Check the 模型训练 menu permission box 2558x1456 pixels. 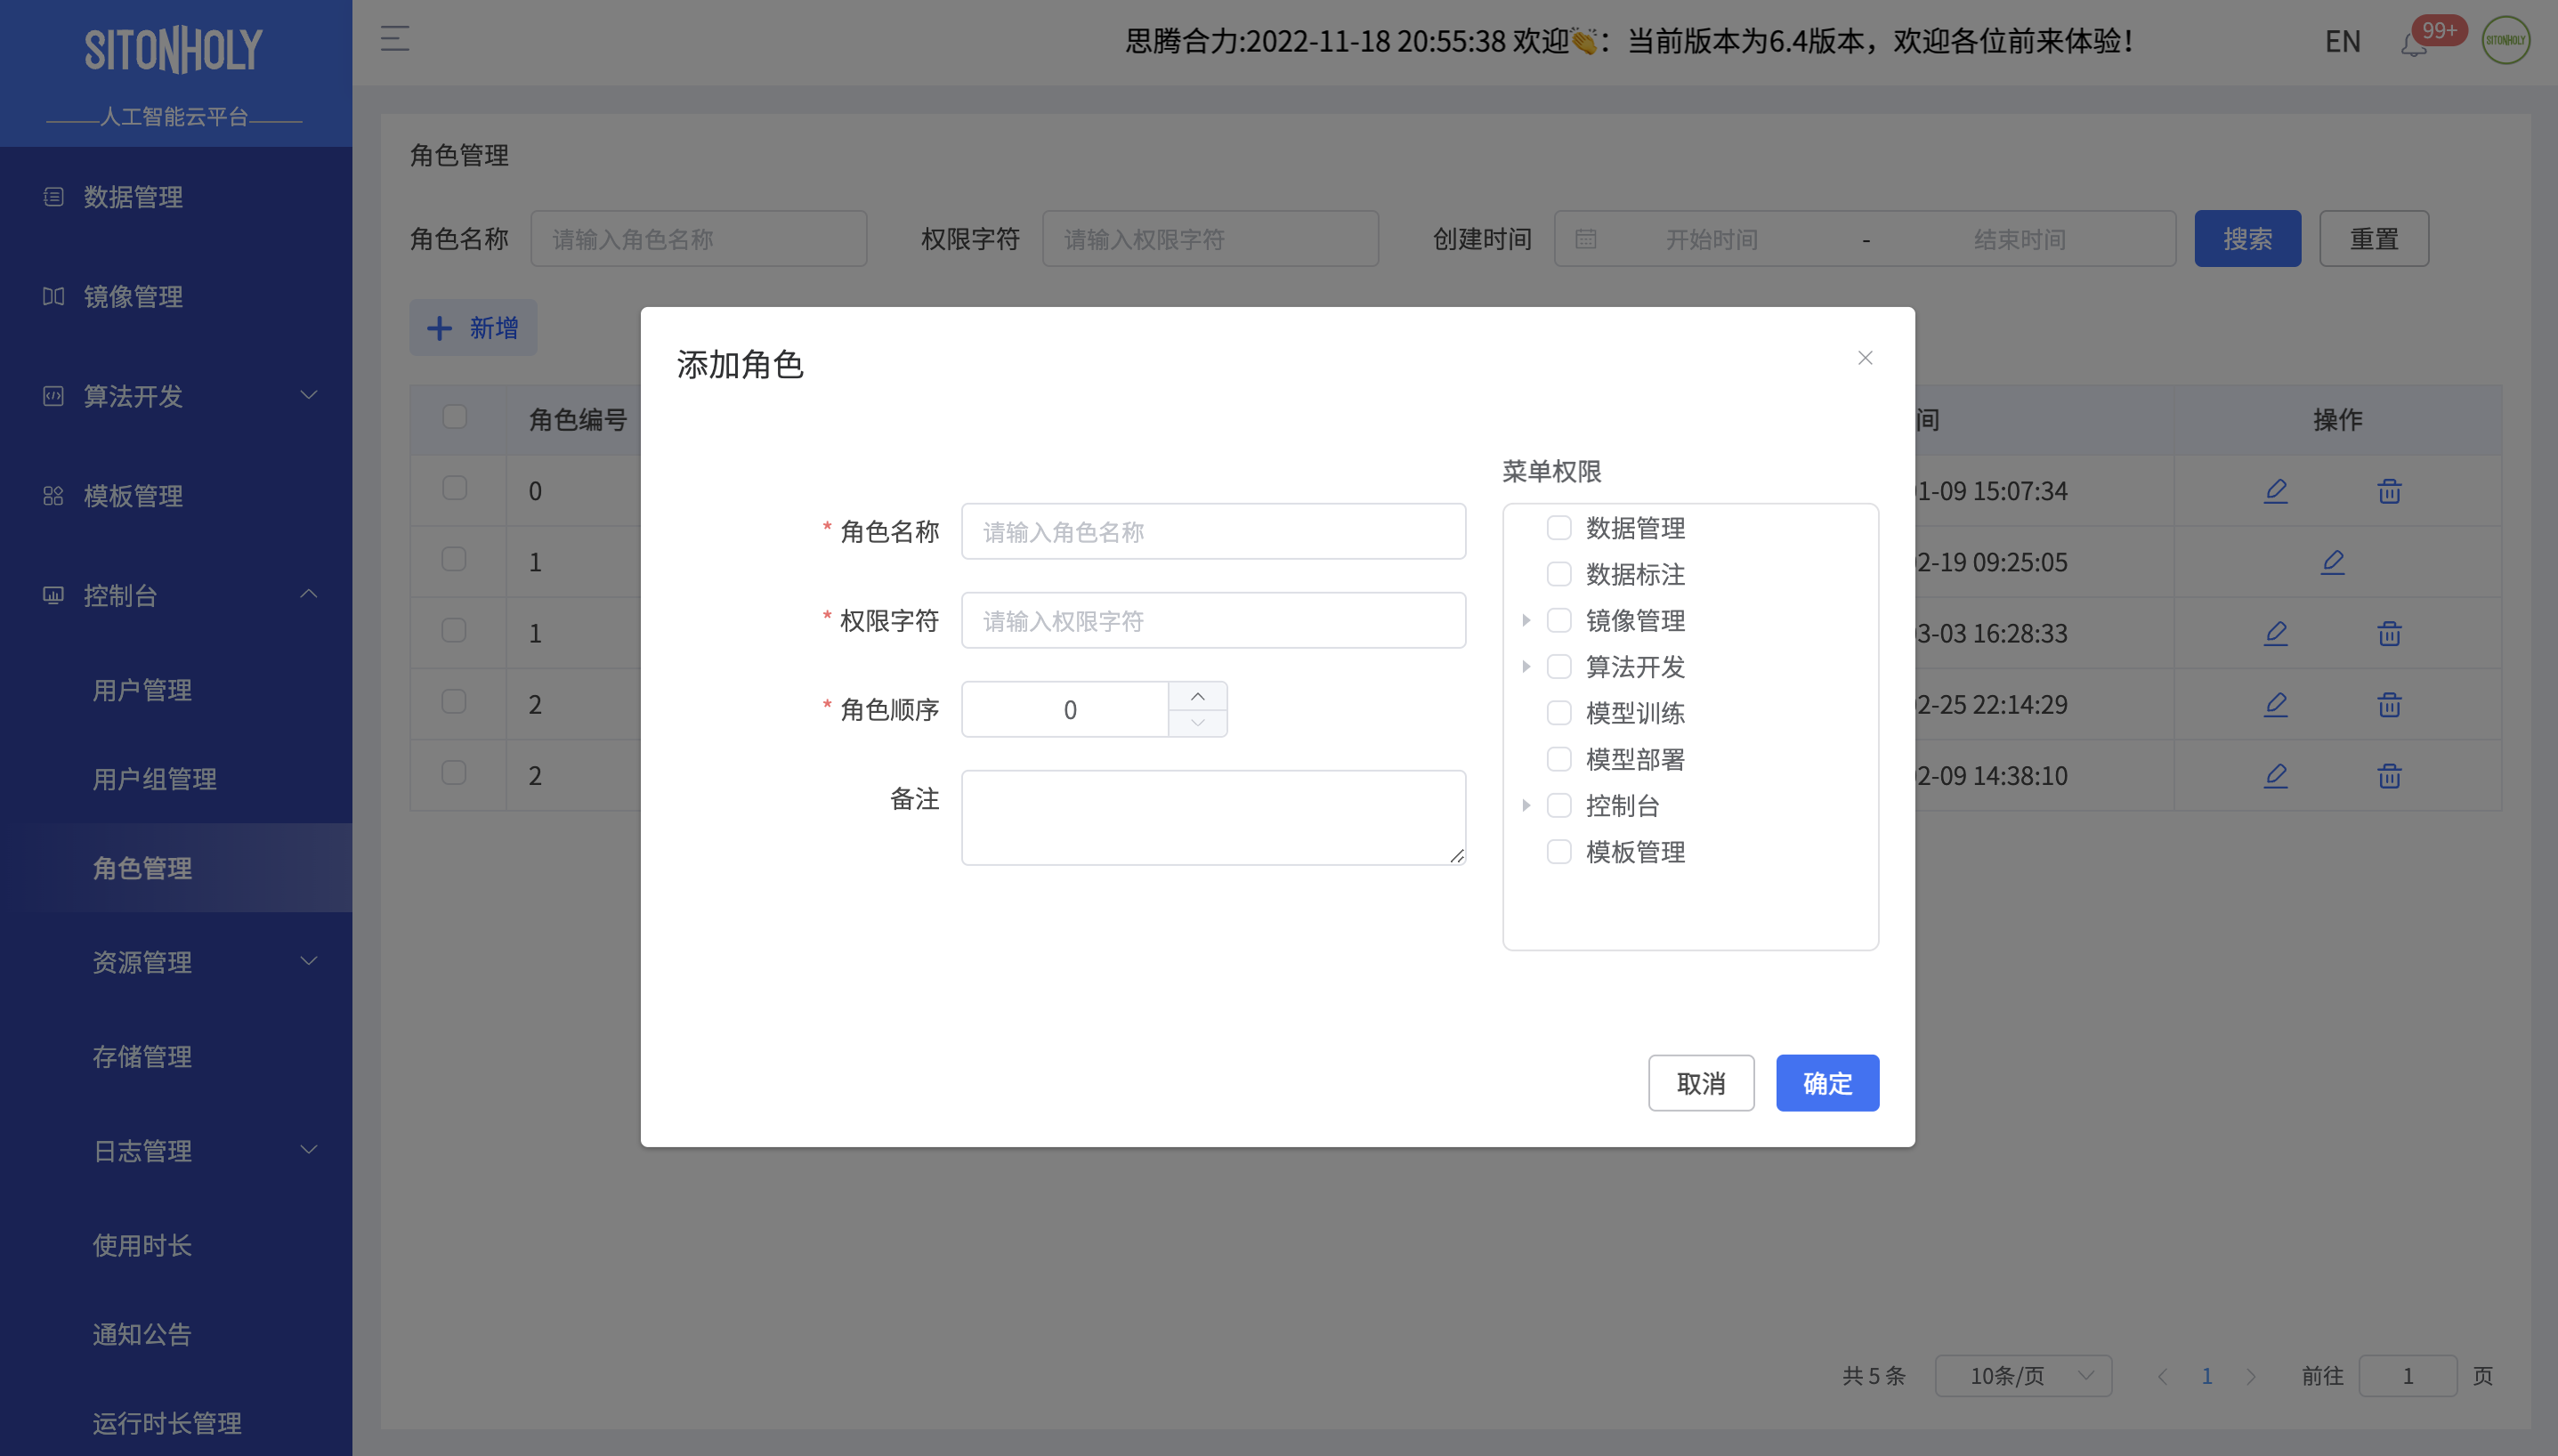[1559, 713]
